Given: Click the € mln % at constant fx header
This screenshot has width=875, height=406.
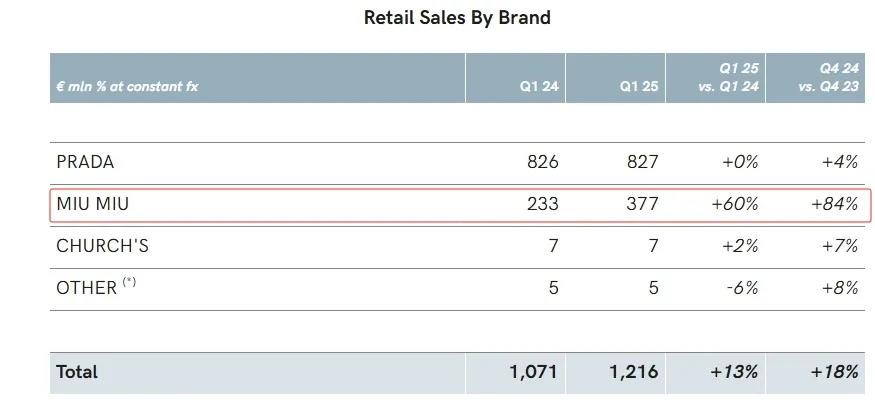Looking at the screenshot, I should pyautogui.click(x=127, y=87).
